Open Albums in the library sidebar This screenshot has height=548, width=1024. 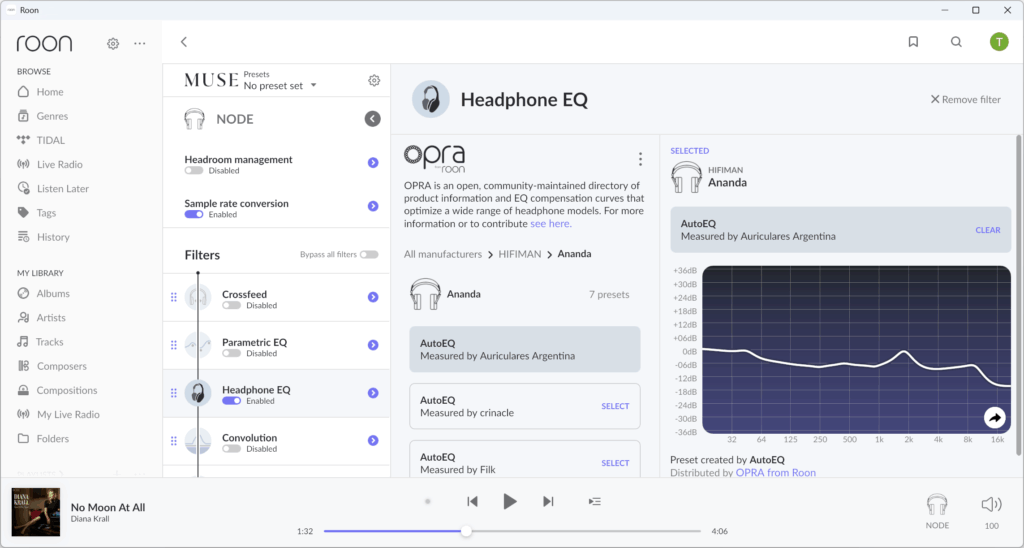tap(53, 294)
